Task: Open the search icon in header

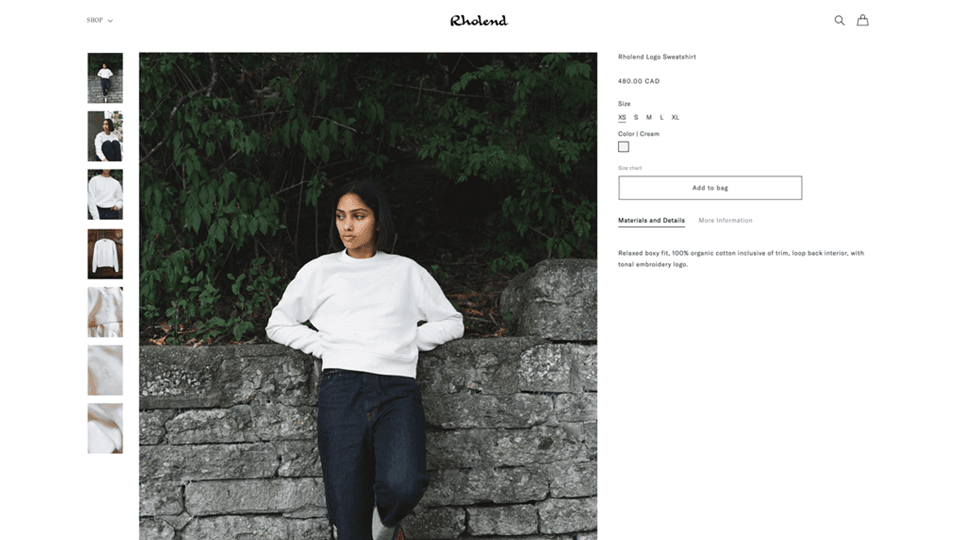Action: (x=839, y=20)
